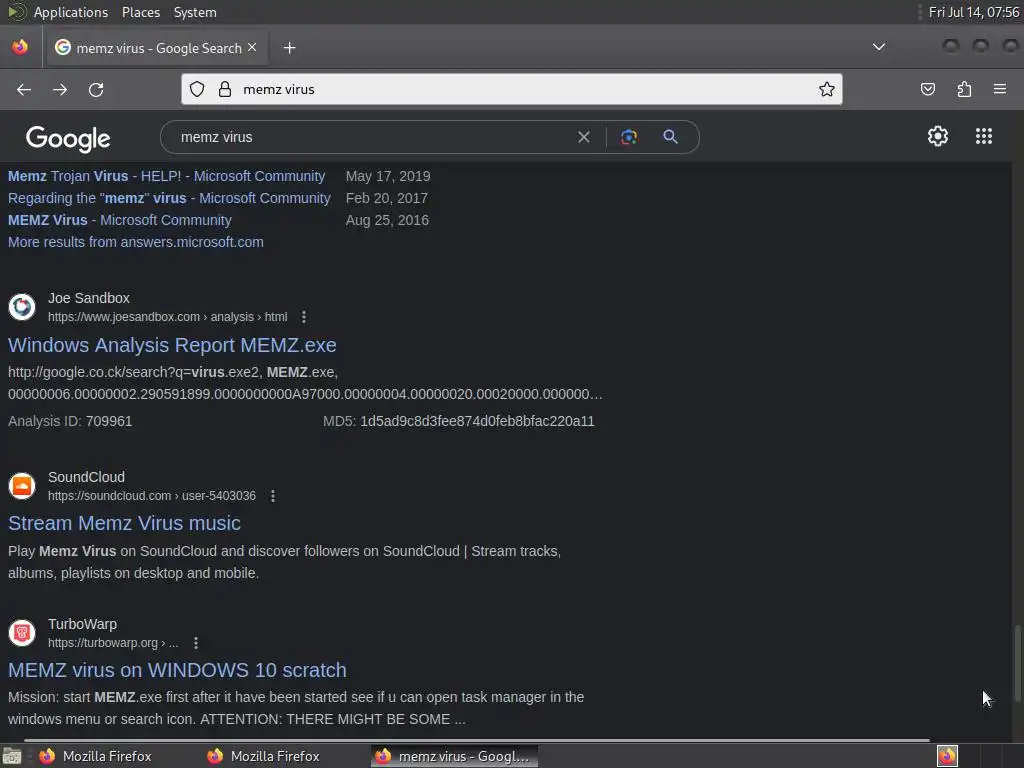
Task: Open the Applications menu
Action: point(71,12)
